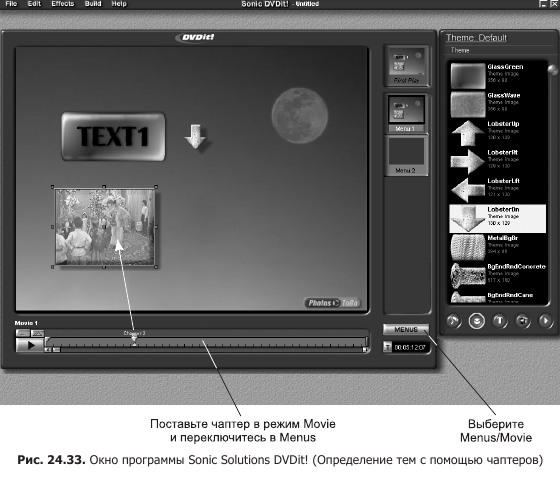Click the MENUS toggle button
Viewport: 560px width, 481px height.
[x=406, y=330]
